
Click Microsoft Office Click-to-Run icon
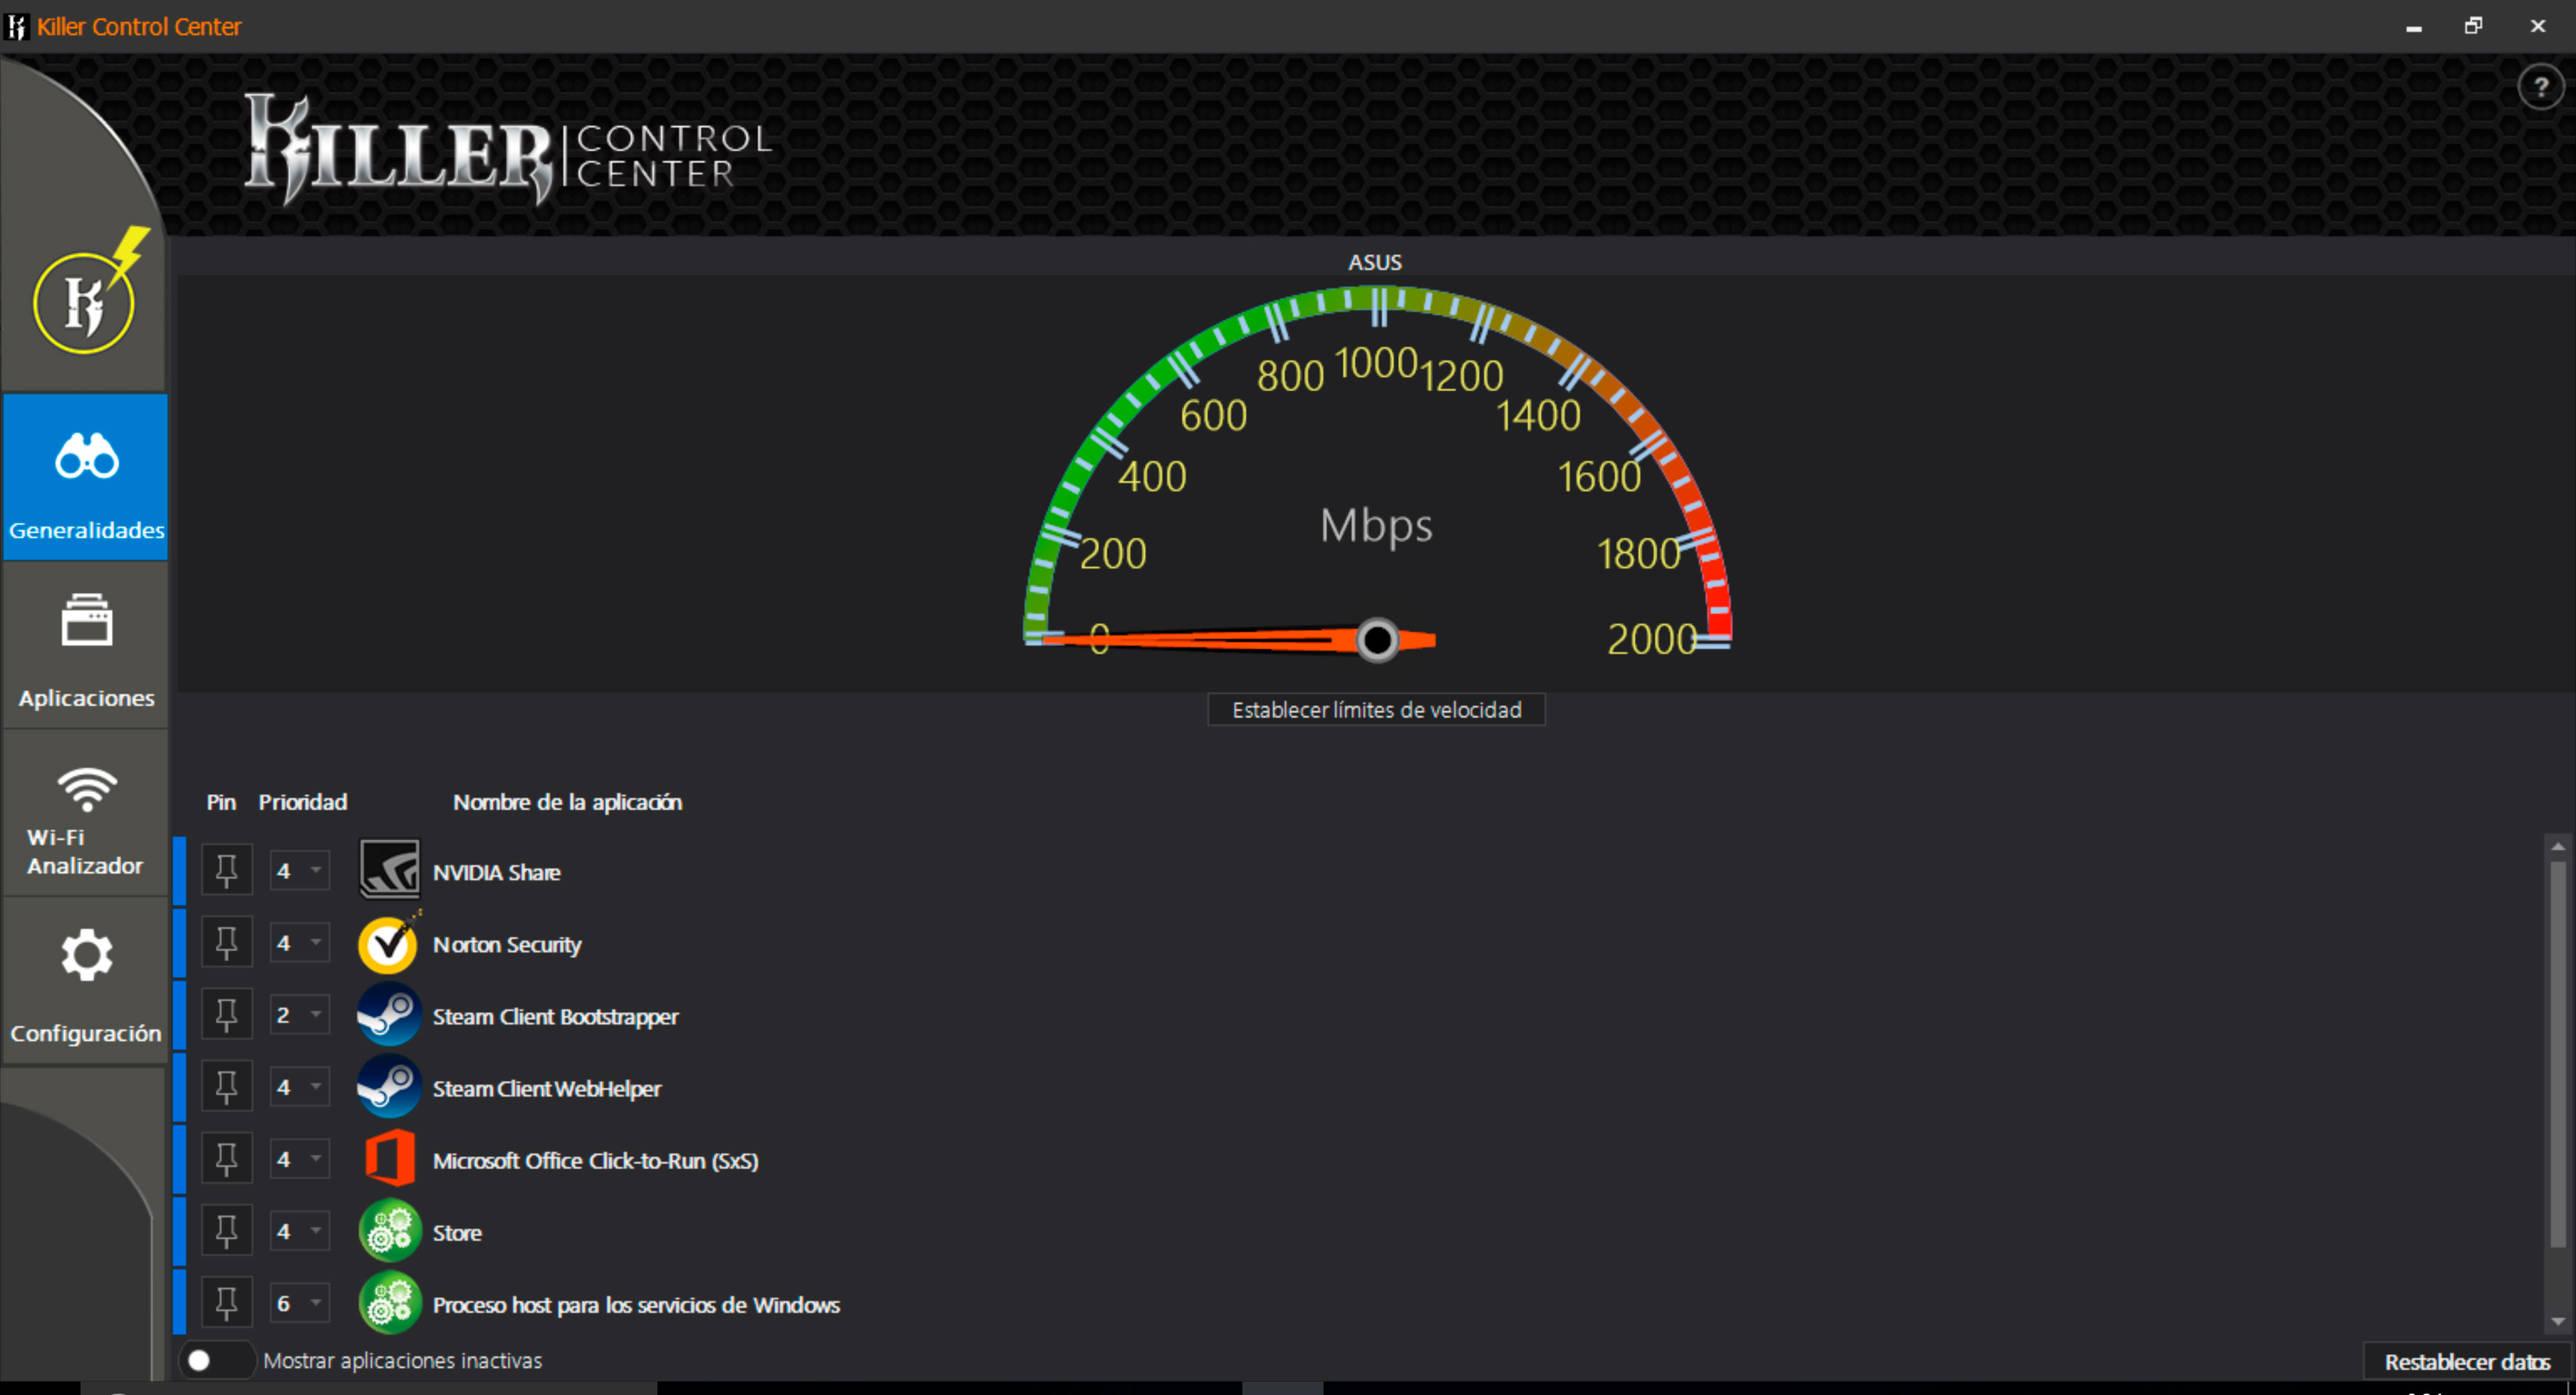pos(389,1159)
